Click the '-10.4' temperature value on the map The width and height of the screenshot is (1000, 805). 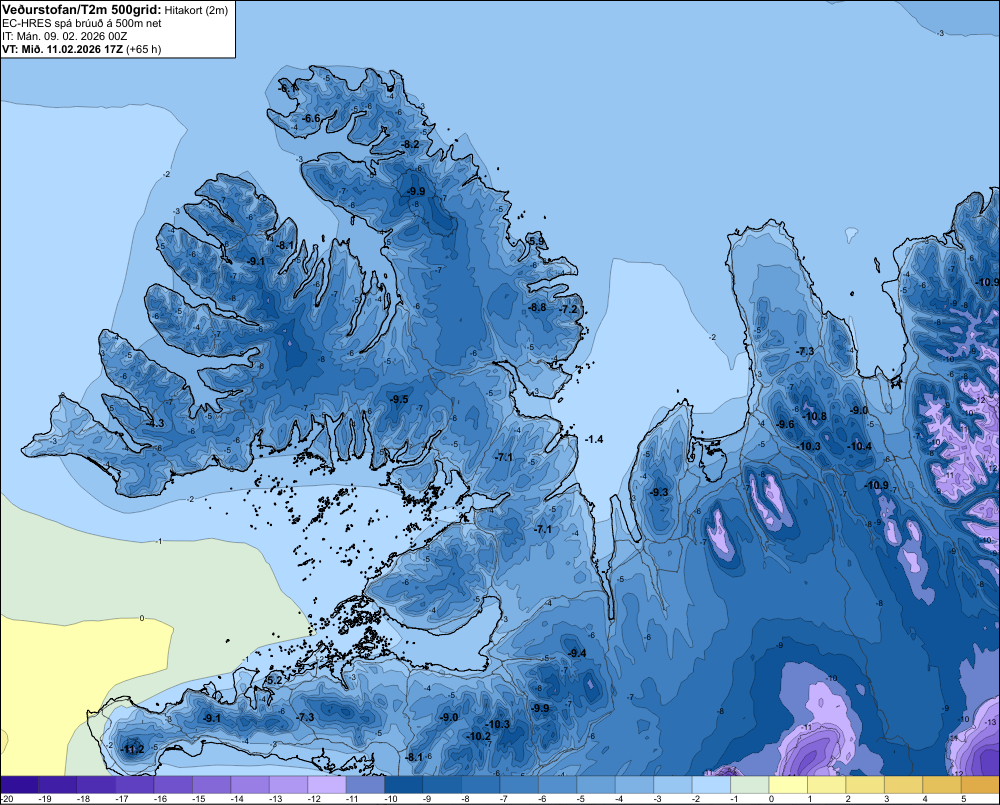[859, 447]
